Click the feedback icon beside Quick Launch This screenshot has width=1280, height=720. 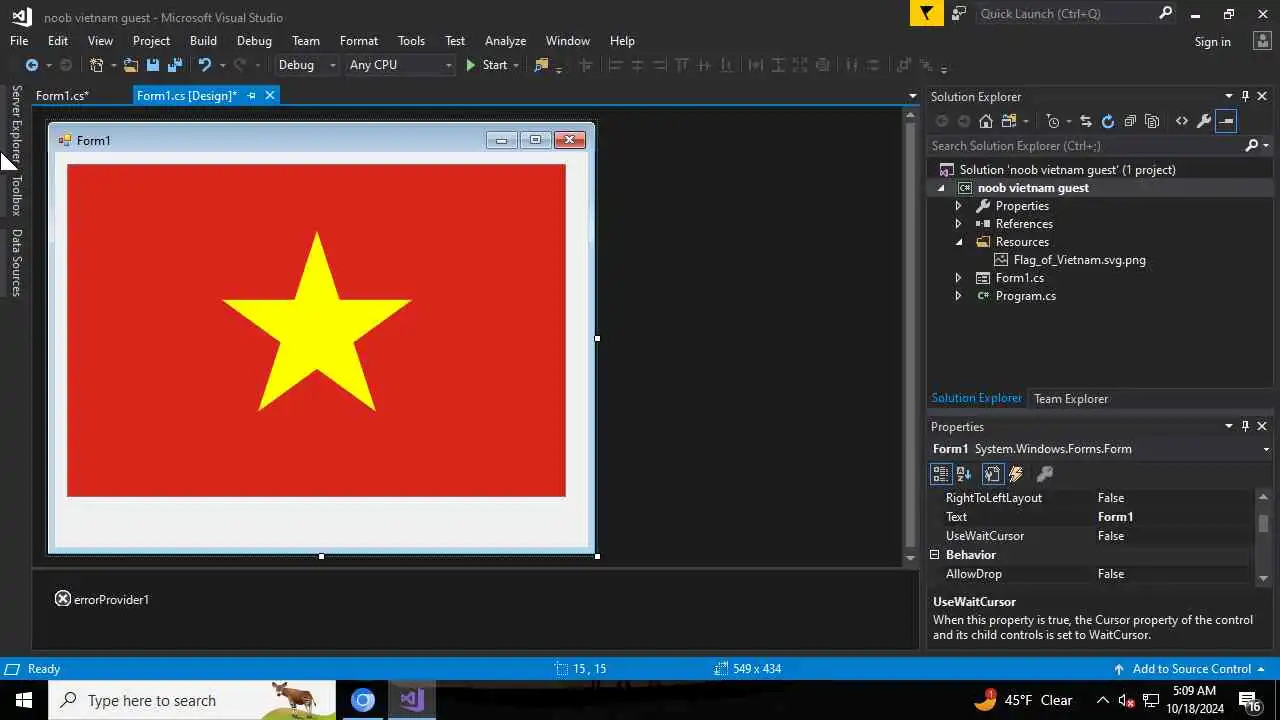(x=959, y=13)
